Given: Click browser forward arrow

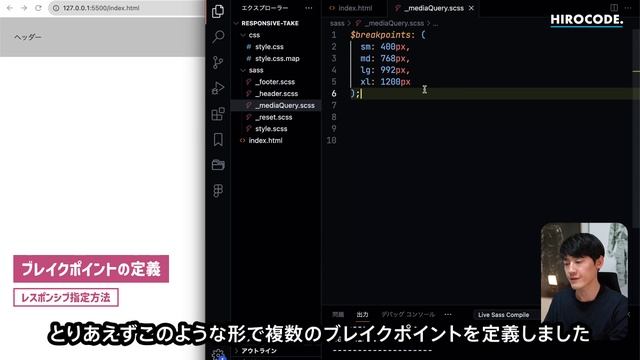Looking at the screenshot, I should coord(24,8).
